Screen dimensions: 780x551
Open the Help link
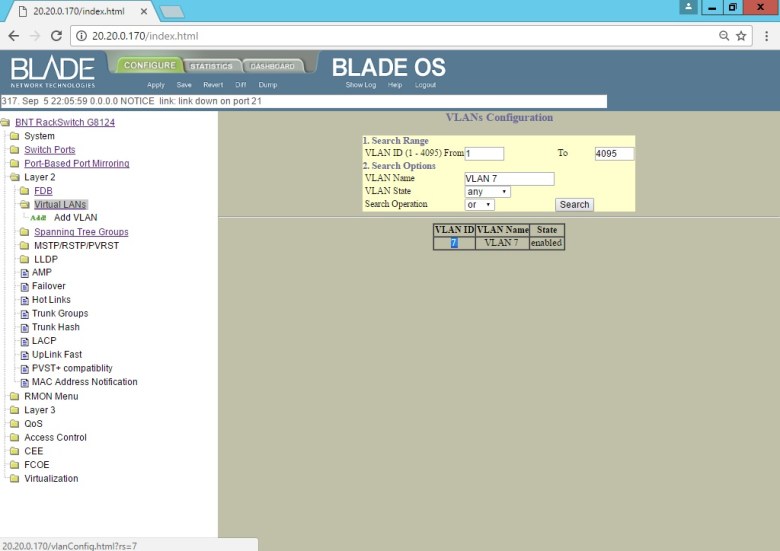point(395,85)
